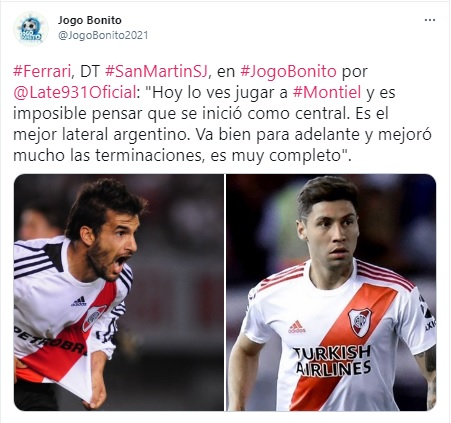
Task: Open the @JogoBonito2021 handle
Action: pos(103,35)
